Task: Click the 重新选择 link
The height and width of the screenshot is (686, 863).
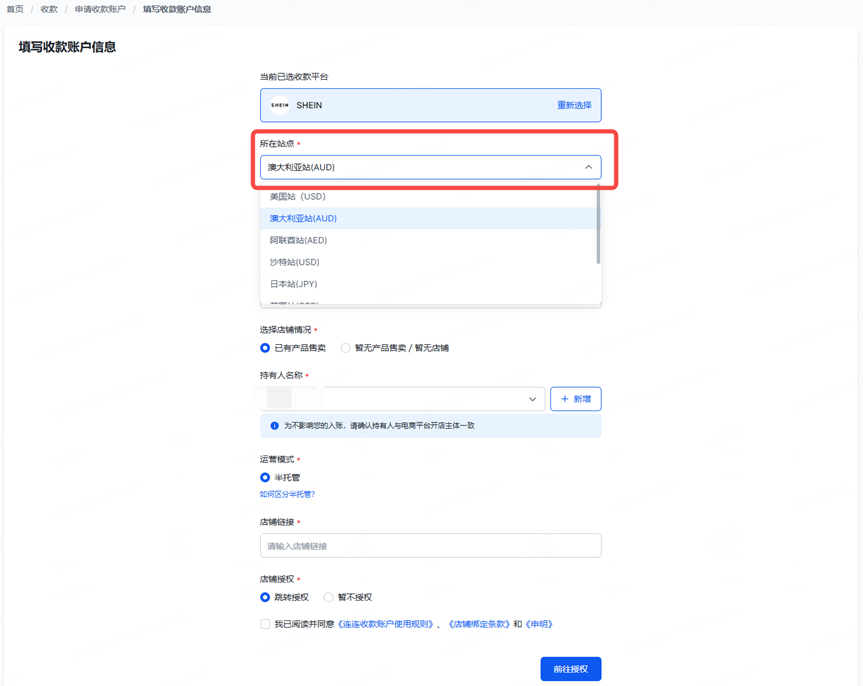Action: (x=574, y=105)
